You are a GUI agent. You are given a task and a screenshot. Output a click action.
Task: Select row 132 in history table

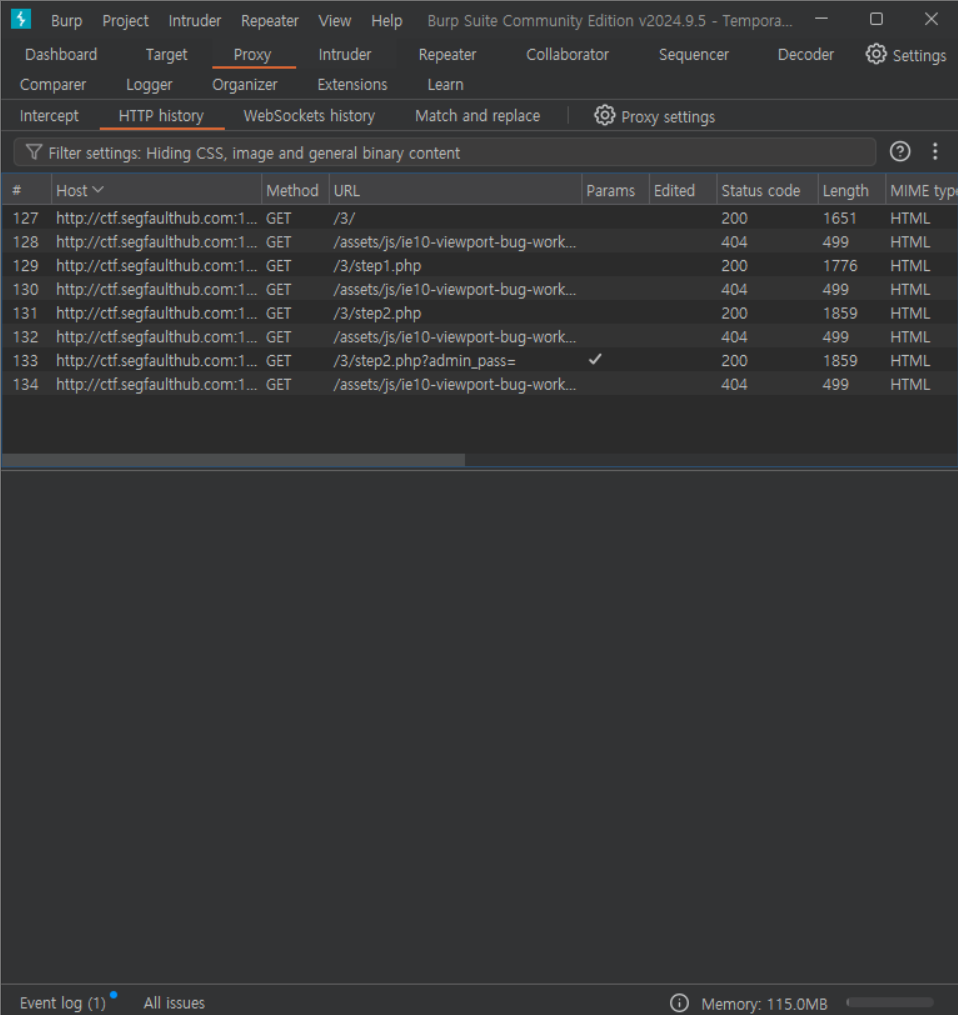(x=479, y=337)
